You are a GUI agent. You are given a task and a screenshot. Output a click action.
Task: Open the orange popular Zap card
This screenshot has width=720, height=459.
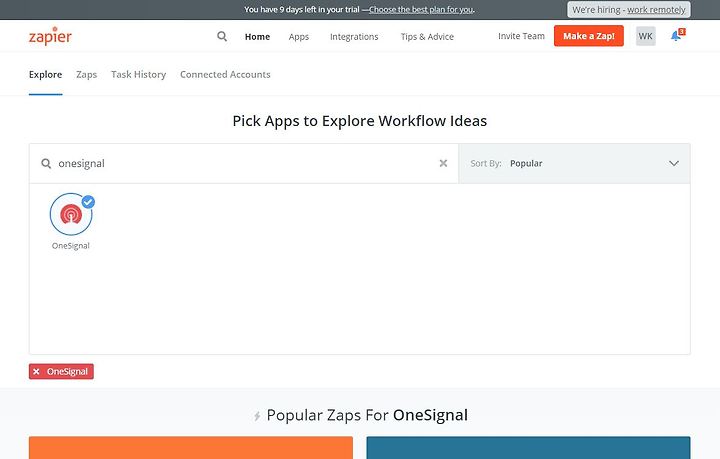coord(191,448)
